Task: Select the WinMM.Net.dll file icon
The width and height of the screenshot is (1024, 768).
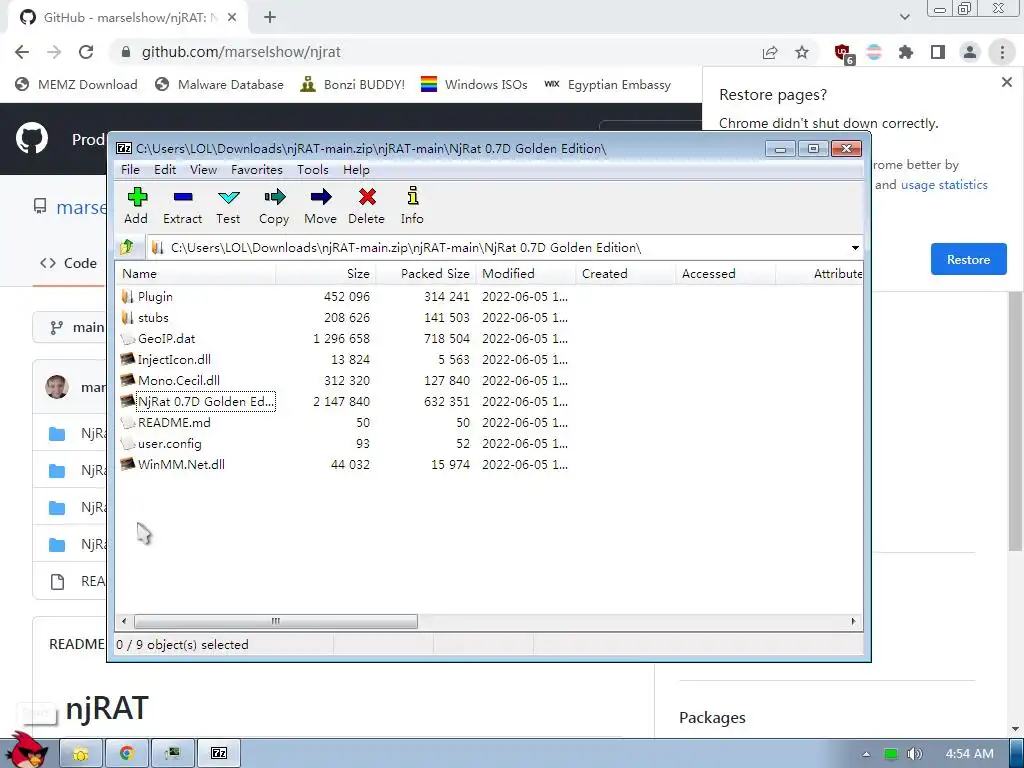Action: pos(127,464)
